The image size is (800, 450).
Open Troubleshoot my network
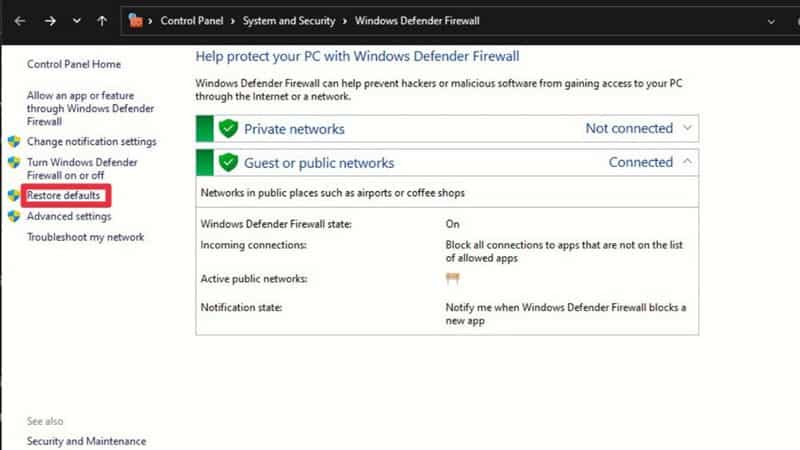click(x=85, y=237)
